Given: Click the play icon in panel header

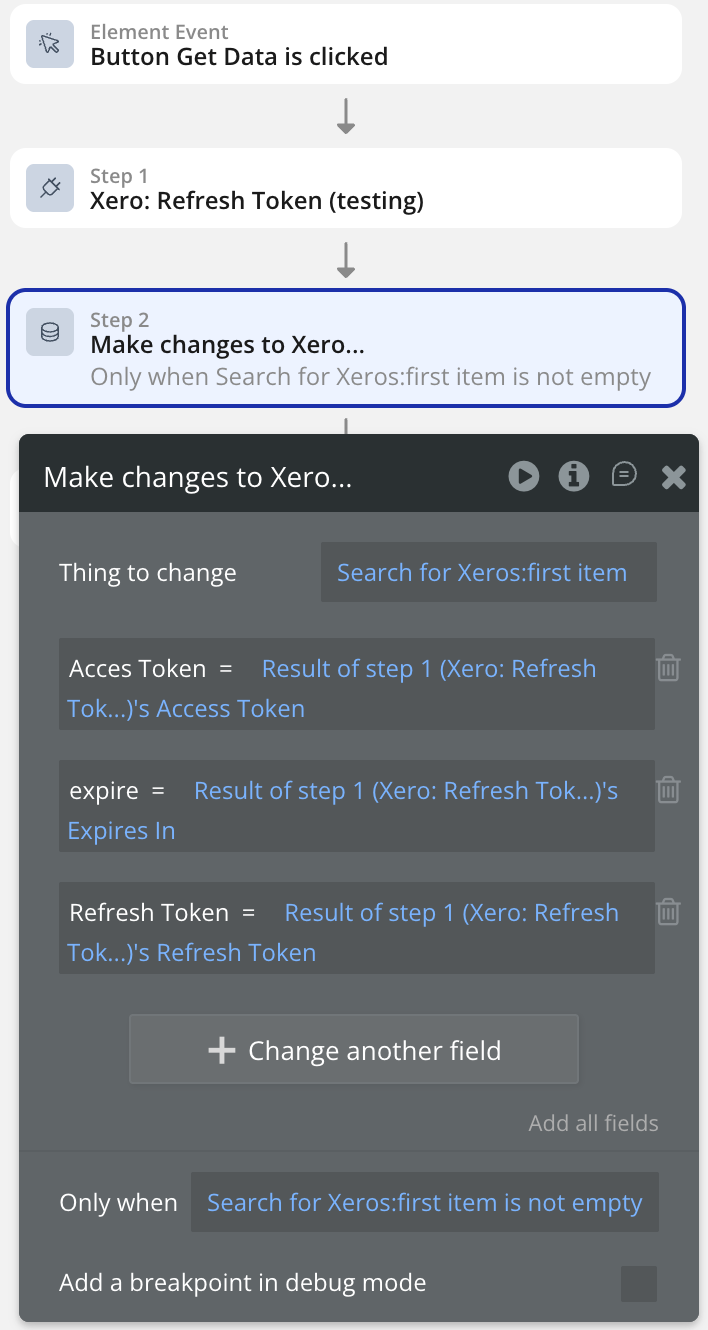Looking at the screenshot, I should point(523,476).
